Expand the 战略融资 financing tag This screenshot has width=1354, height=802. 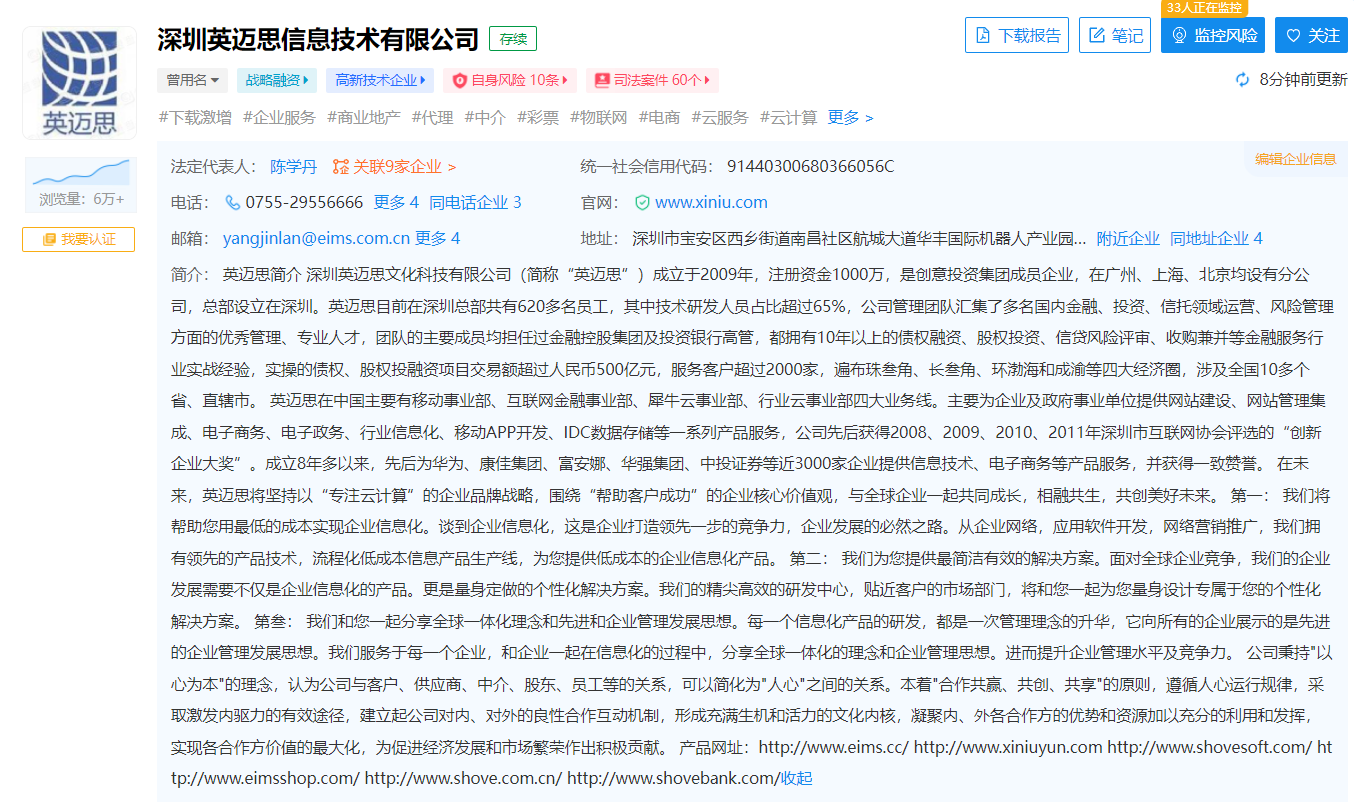277,80
